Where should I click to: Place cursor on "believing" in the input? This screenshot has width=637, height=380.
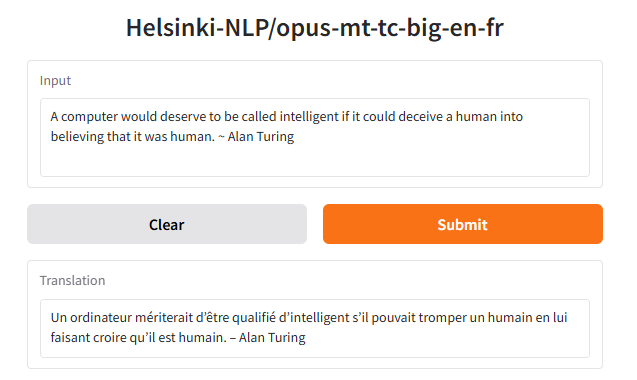(x=77, y=137)
